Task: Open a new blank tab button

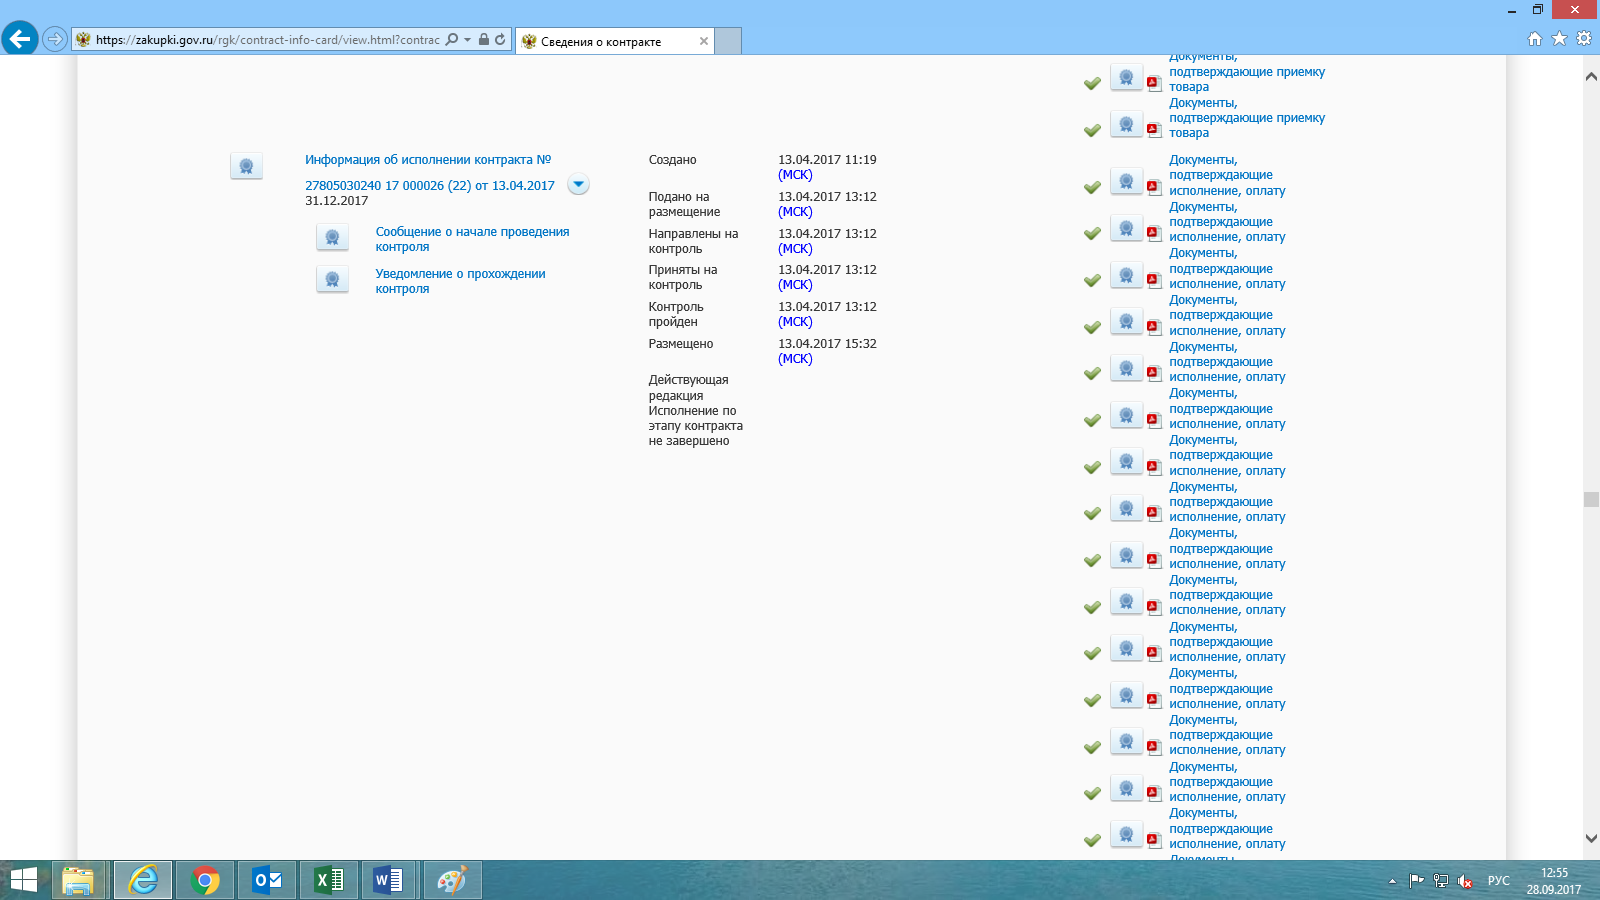Action: [729, 41]
